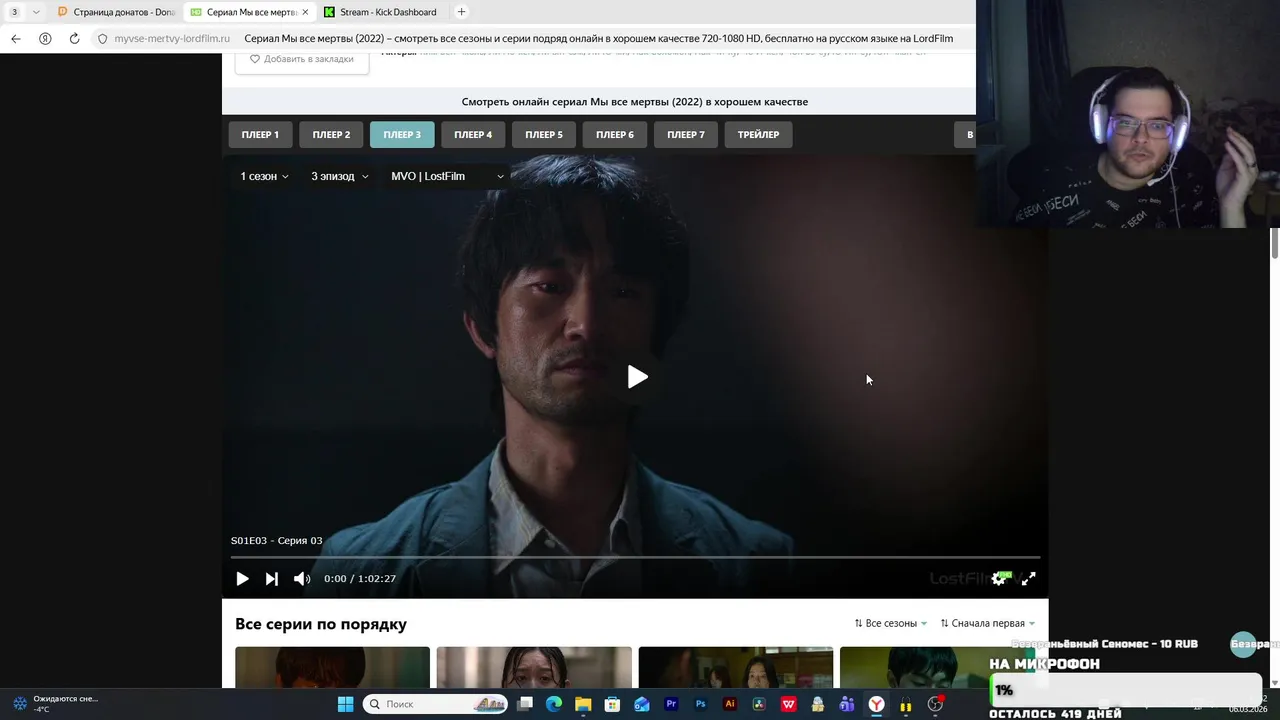
Task: Open Task View on the taskbar
Action: click(x=524, y=704)
